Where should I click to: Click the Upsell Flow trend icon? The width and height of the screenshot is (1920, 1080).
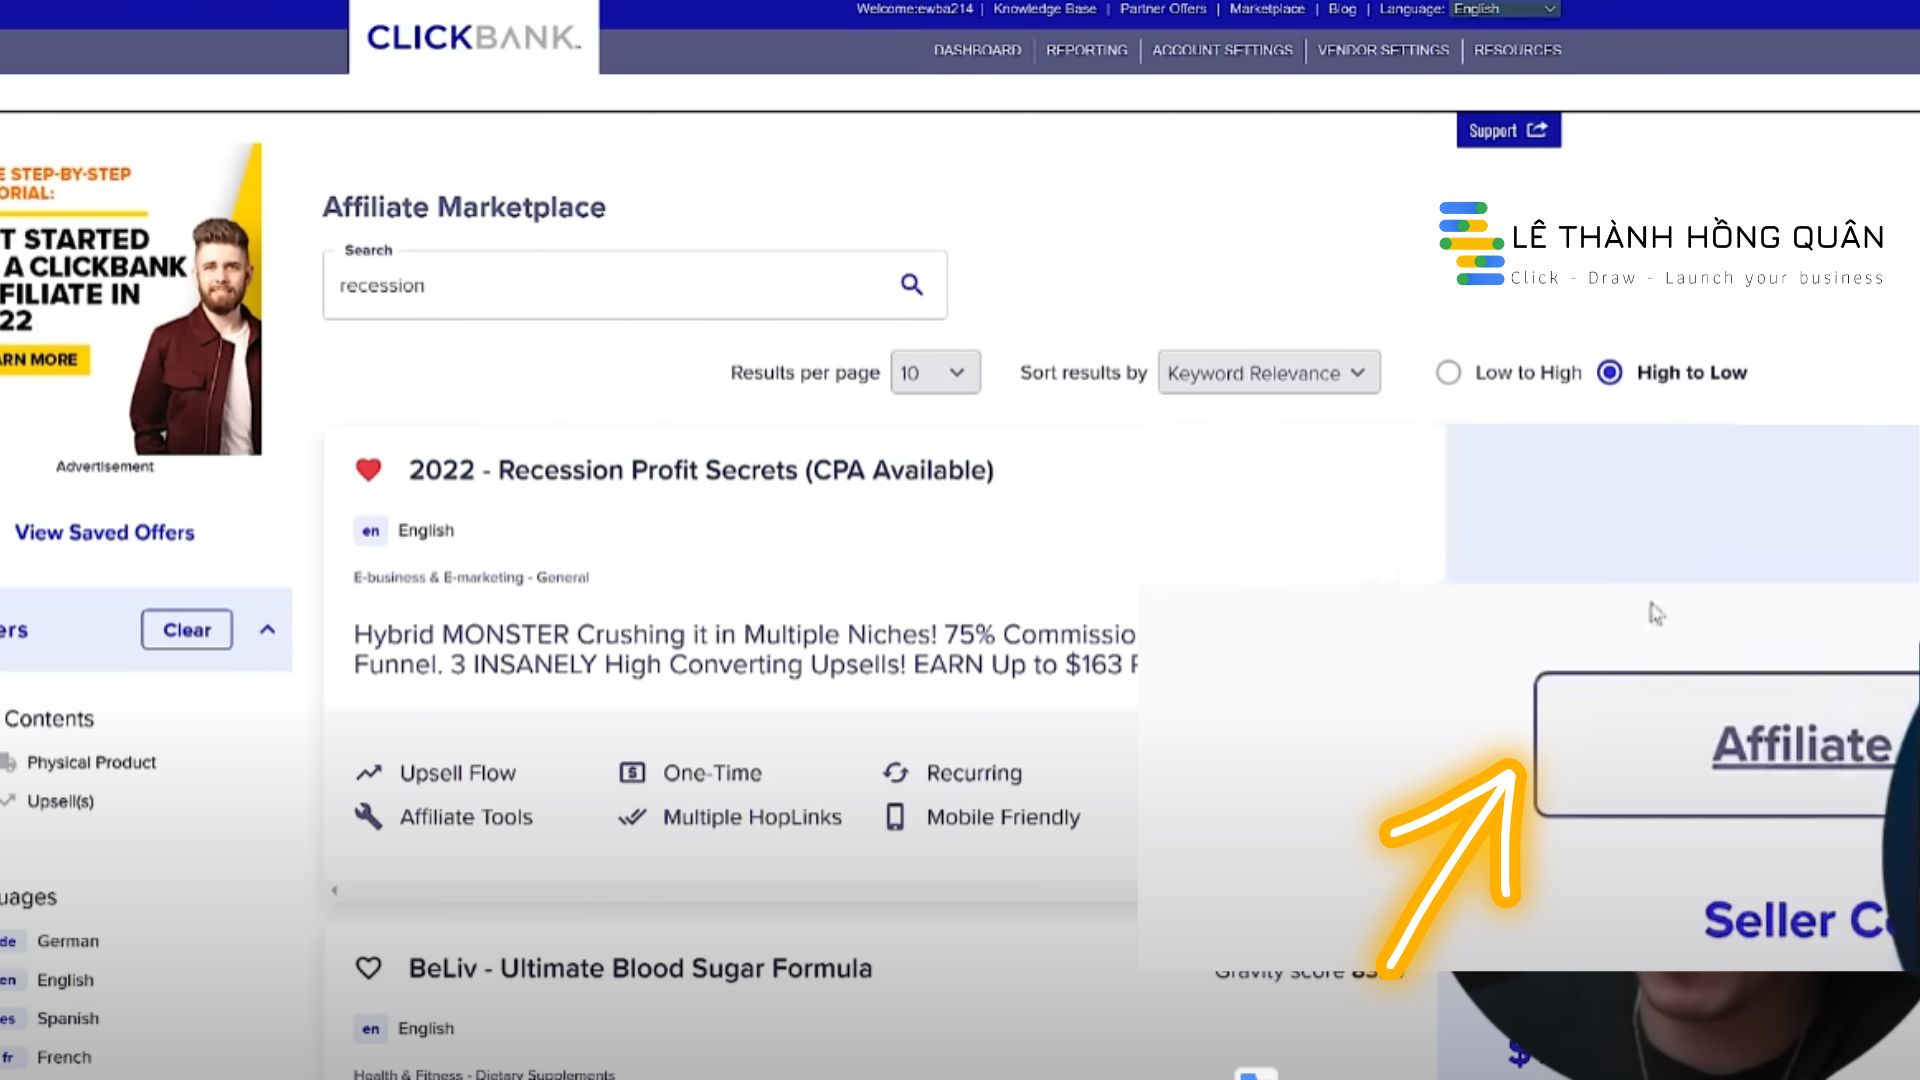[369, 773]
